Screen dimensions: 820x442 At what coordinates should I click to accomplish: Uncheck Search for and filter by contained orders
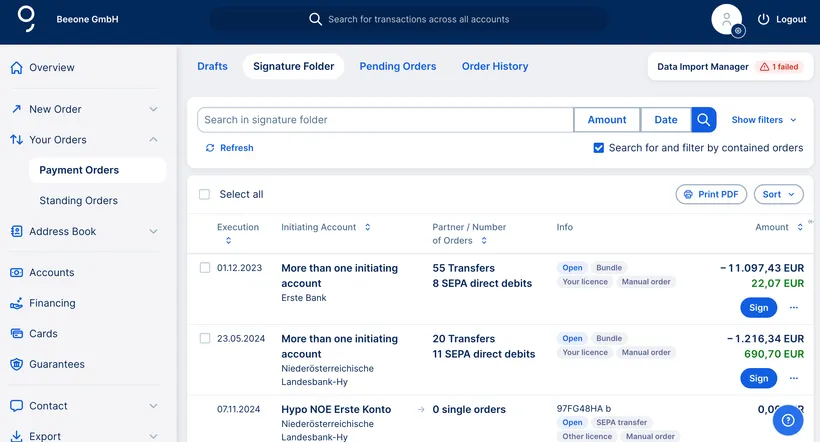(598, 148)
